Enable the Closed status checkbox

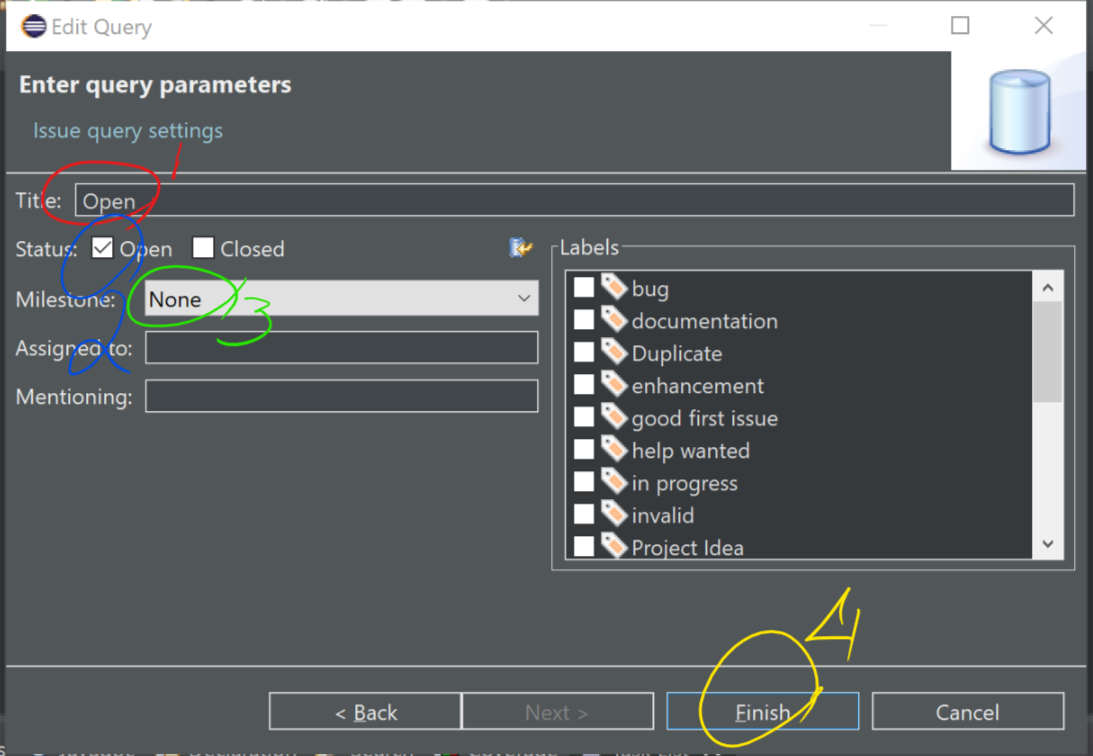[204, 247]
